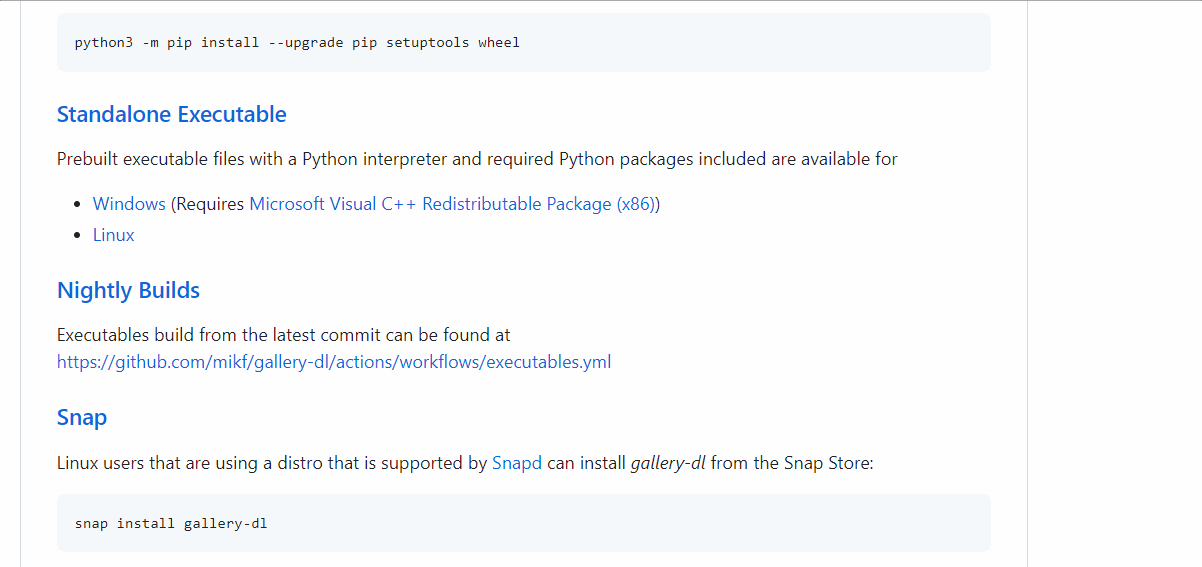Click the Snap section heading link
This screenshot has height=567, width=1202.
click(82, 418)
